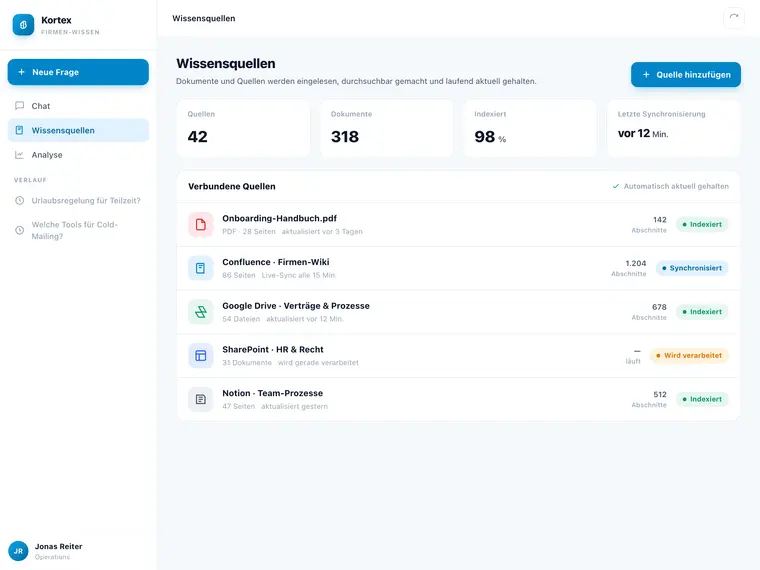Open SharePoint · HR & Recht source
Screen dimensions: 760x570
pos(273,349)
